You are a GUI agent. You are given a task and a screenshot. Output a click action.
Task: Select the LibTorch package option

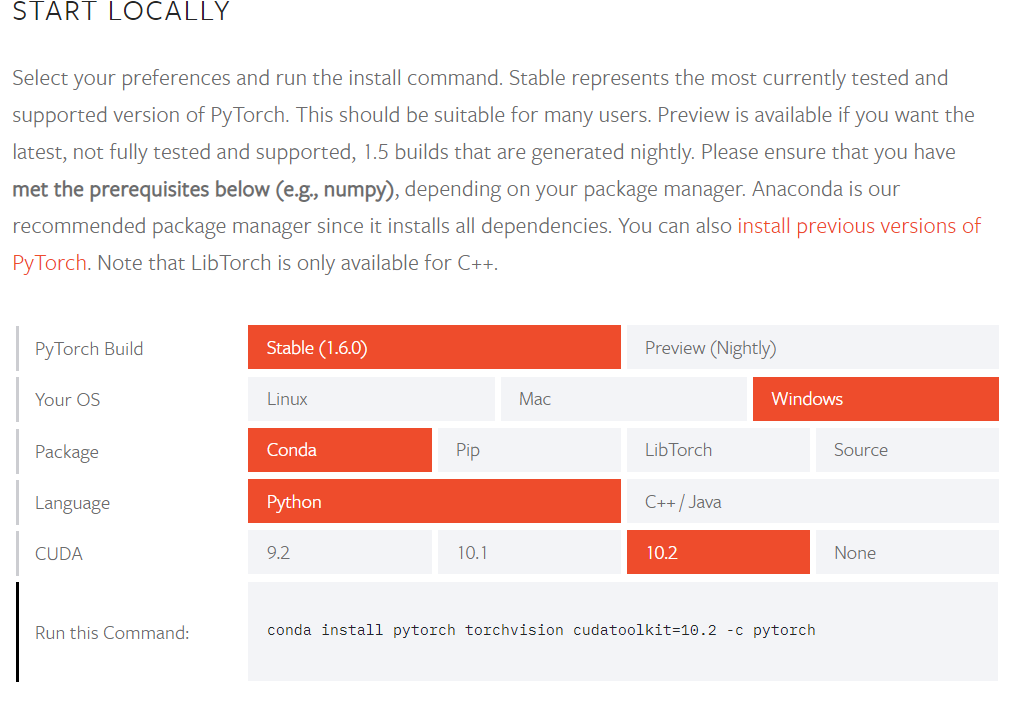(717, 450)
